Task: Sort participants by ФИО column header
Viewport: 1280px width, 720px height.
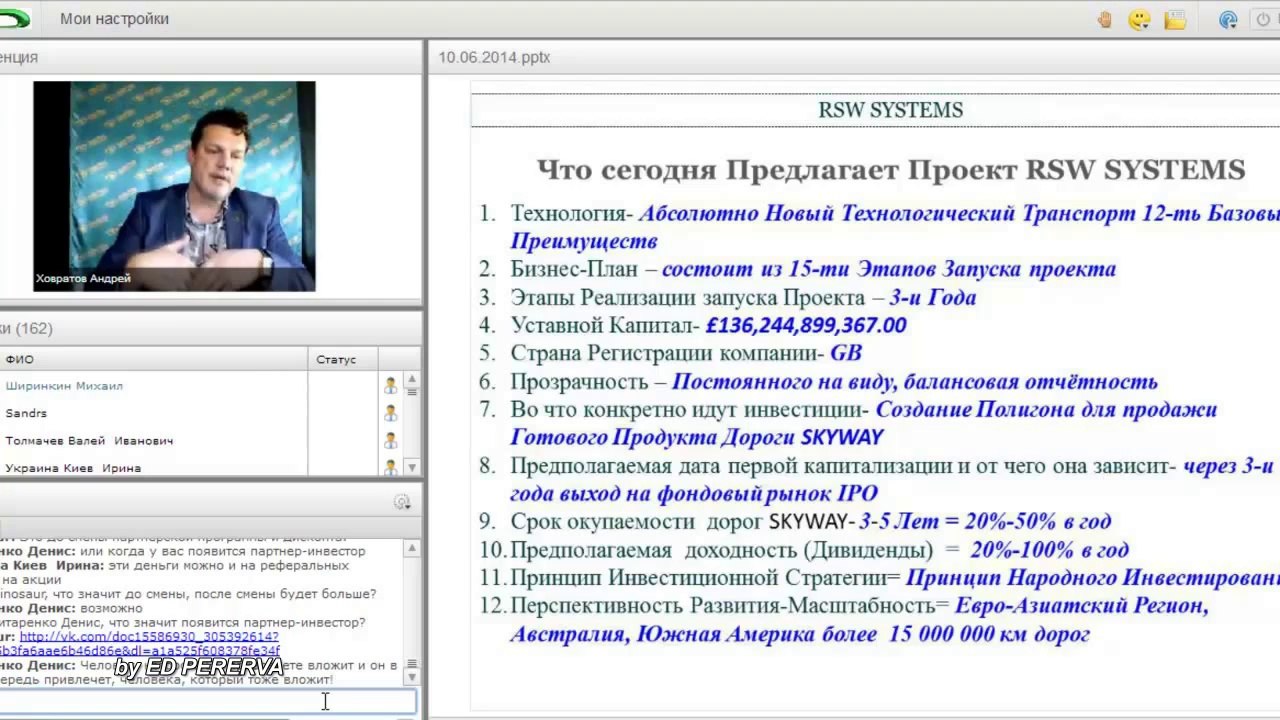Action: [154, 359]
